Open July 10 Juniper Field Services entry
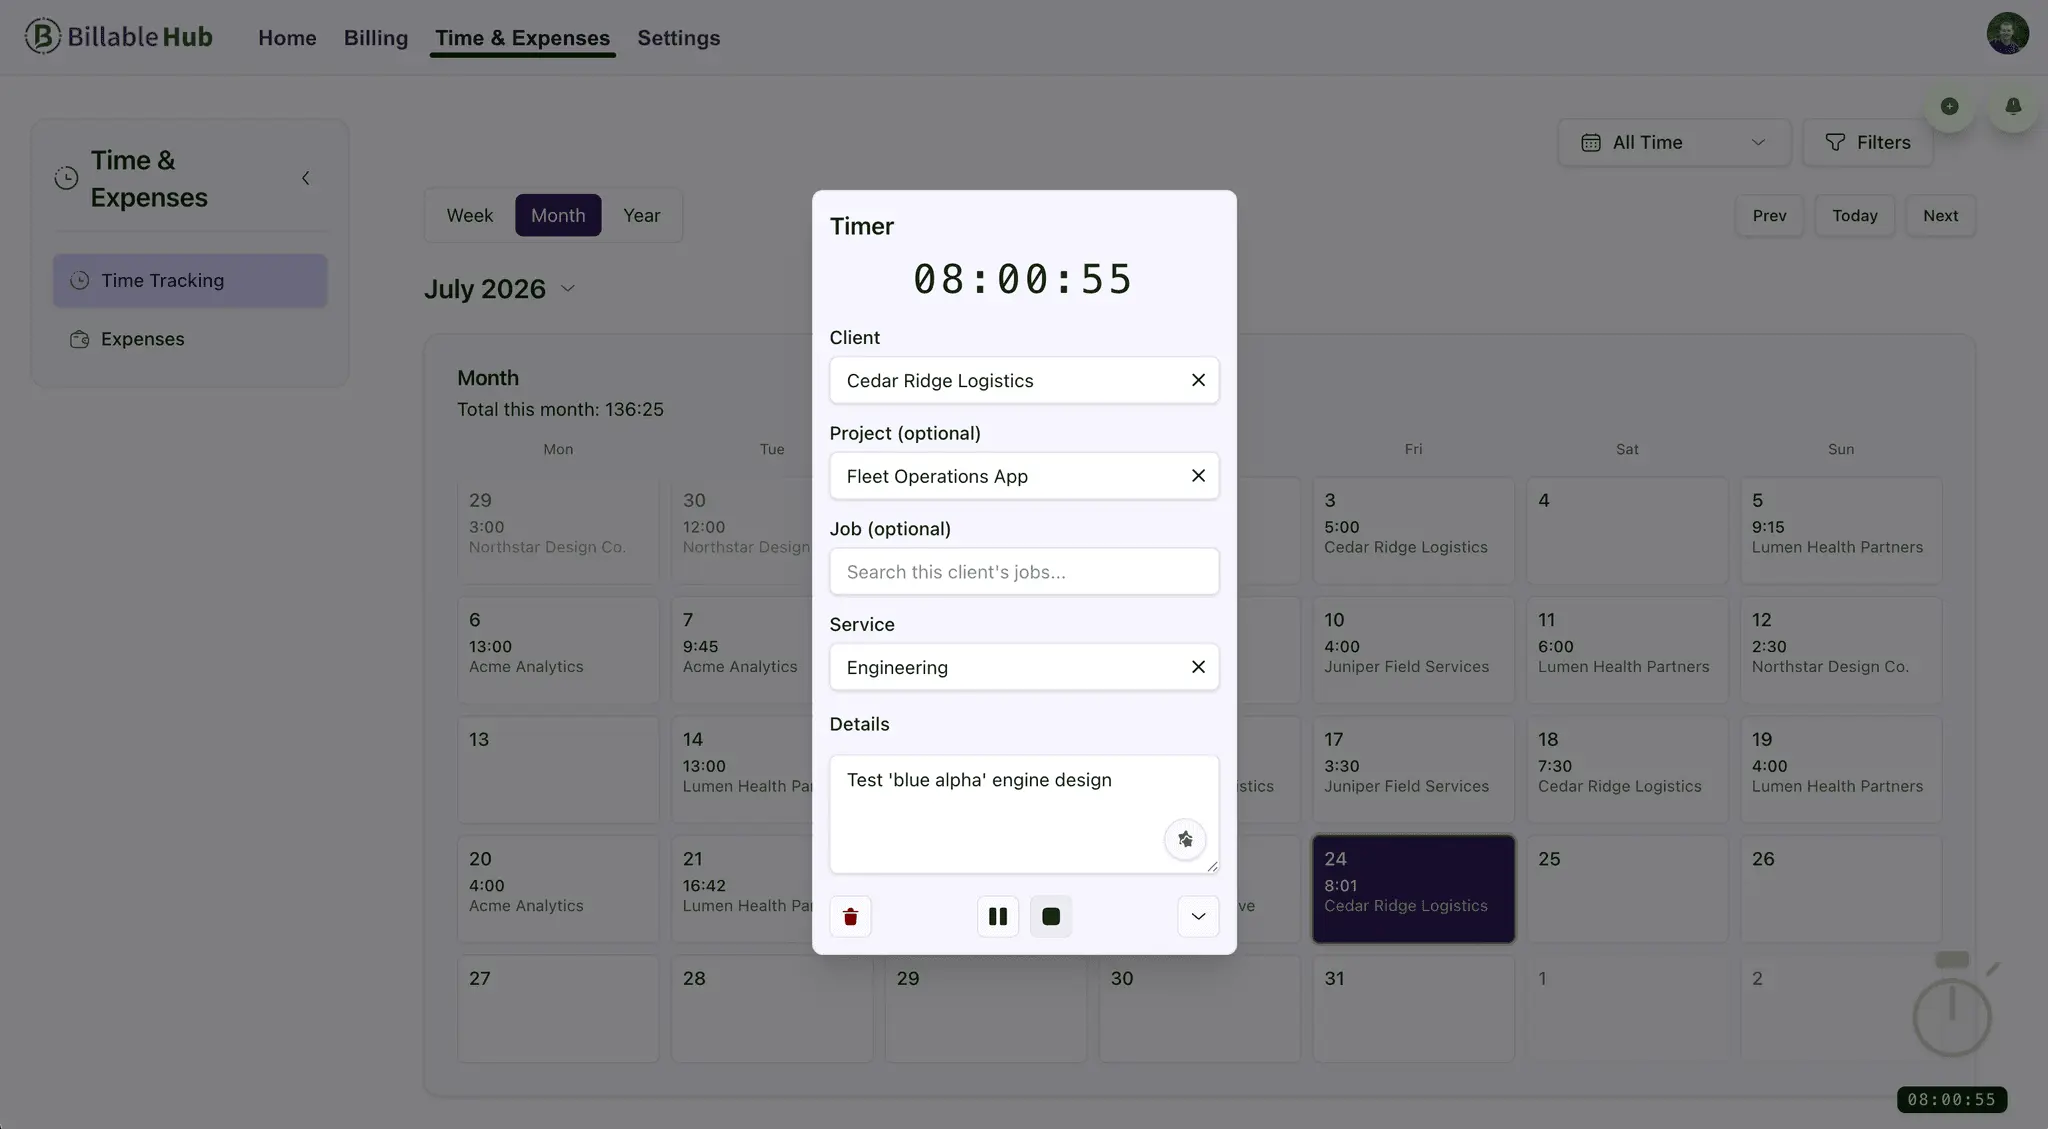 [x=1413, y=650]
